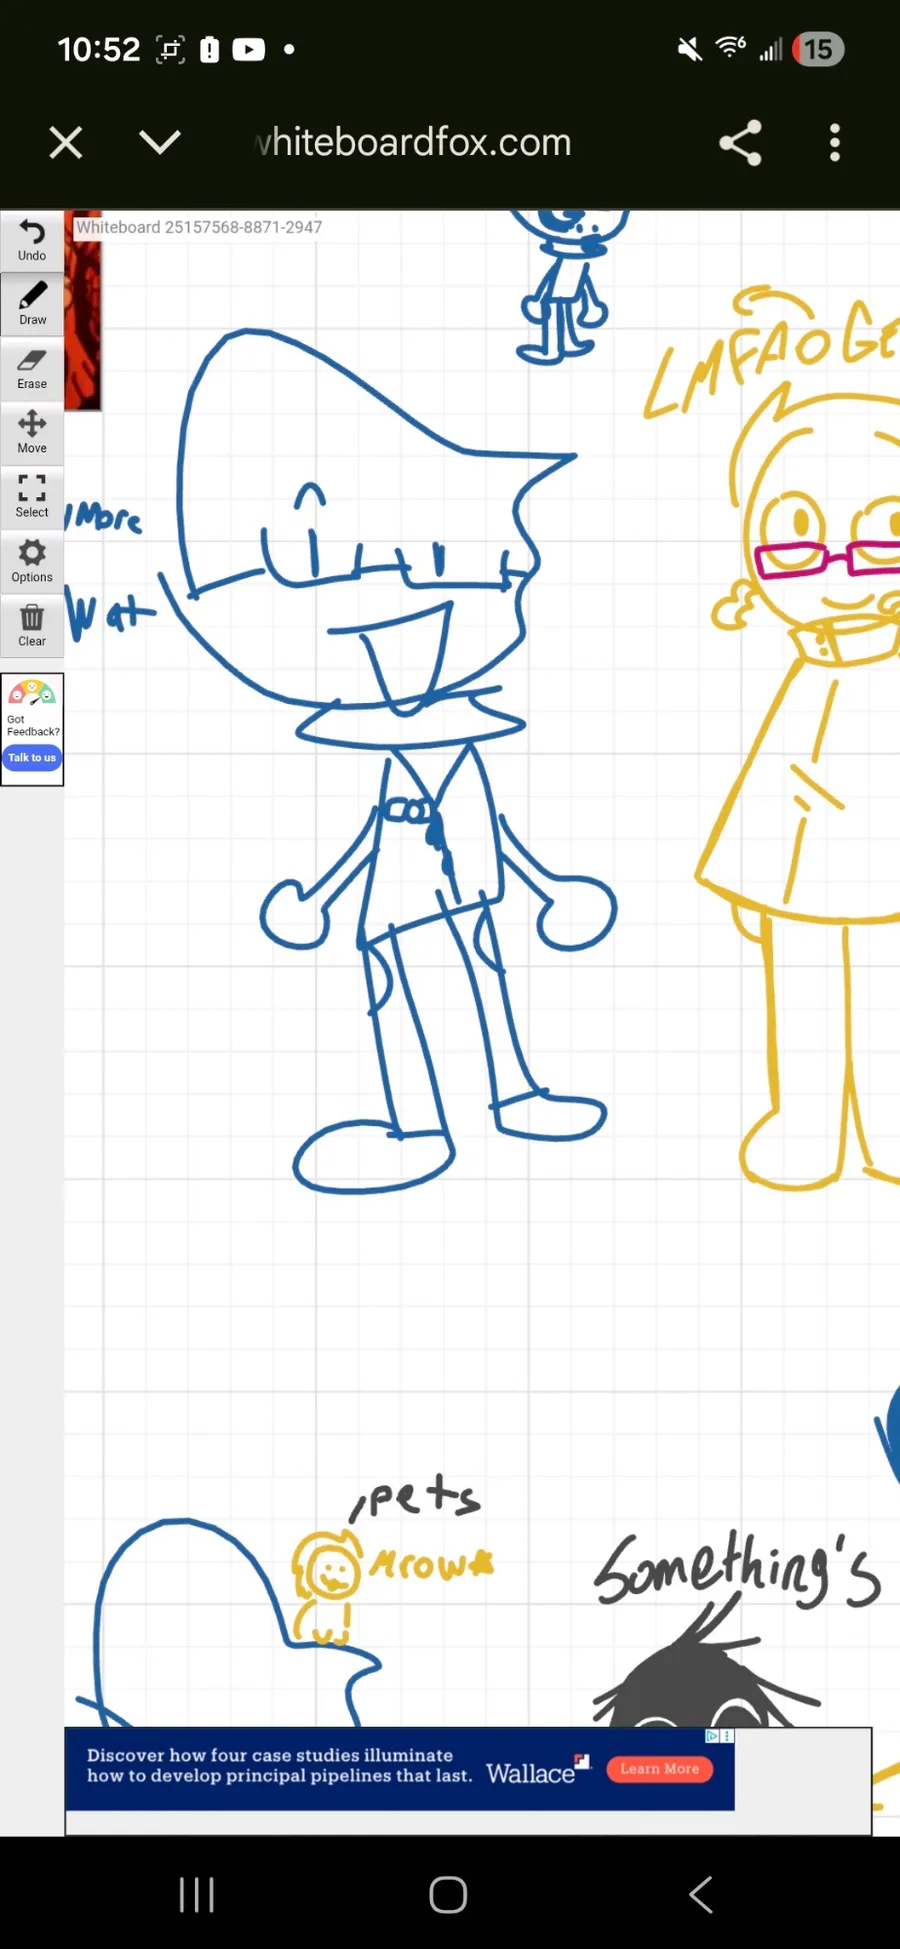Viewport: 900px width, 1949px height.
Task: Choose the Move tool
Action: click(x=32, y=433)
